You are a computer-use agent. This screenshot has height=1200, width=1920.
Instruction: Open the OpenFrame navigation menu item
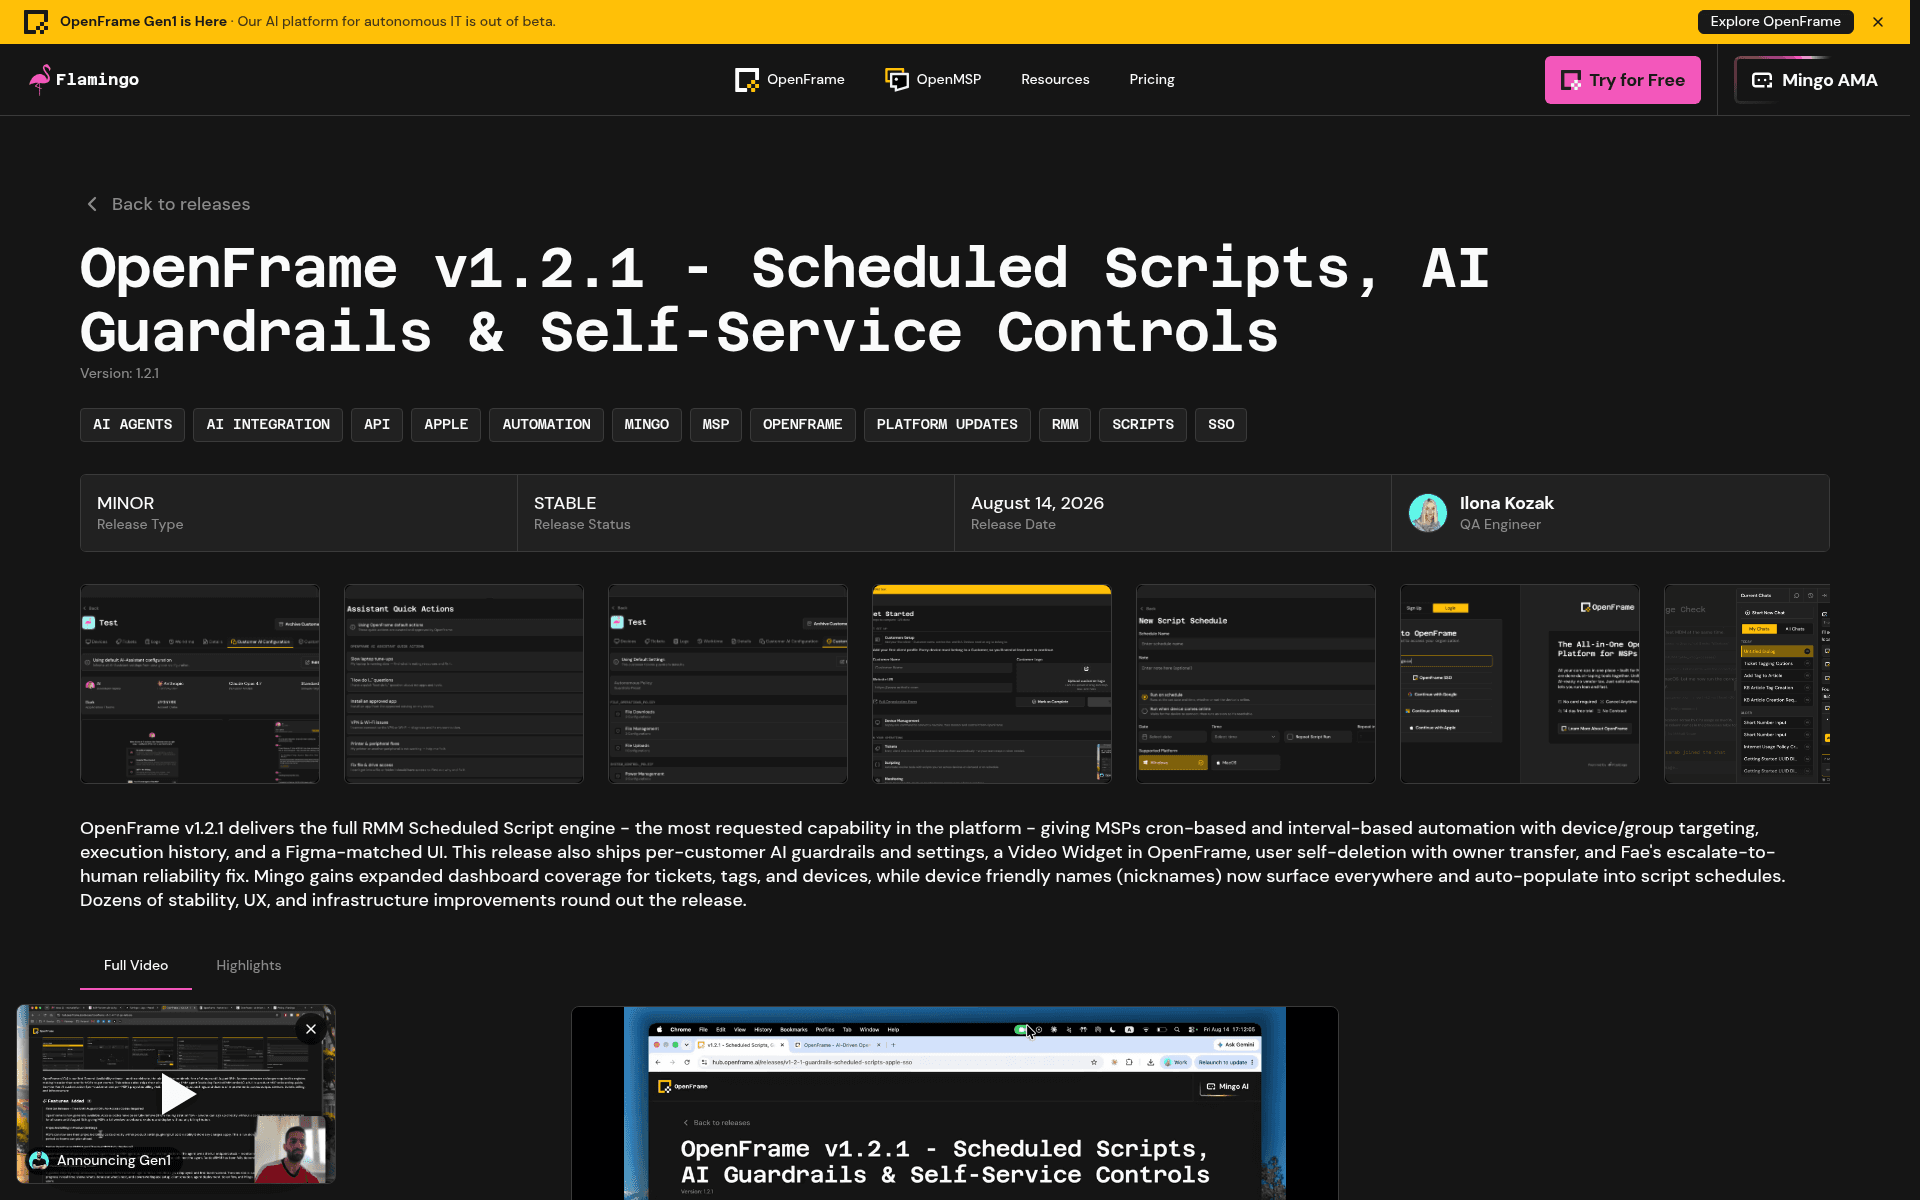click(790, 80)
